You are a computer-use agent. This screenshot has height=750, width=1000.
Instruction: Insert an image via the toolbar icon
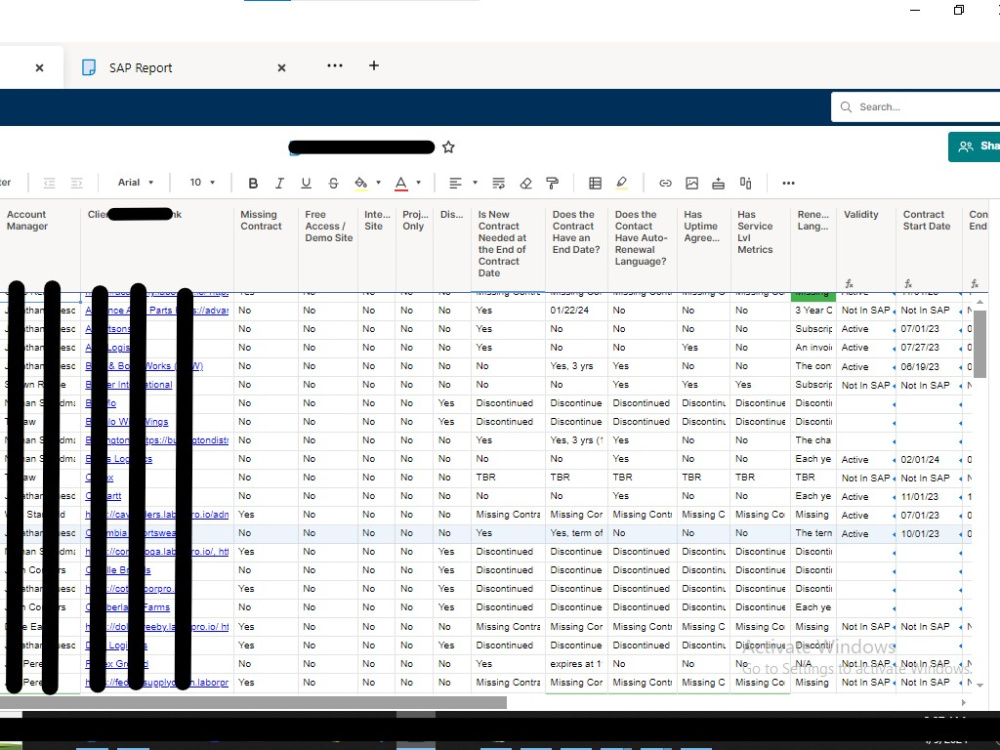pyautogui.click(x=692, y=183)
